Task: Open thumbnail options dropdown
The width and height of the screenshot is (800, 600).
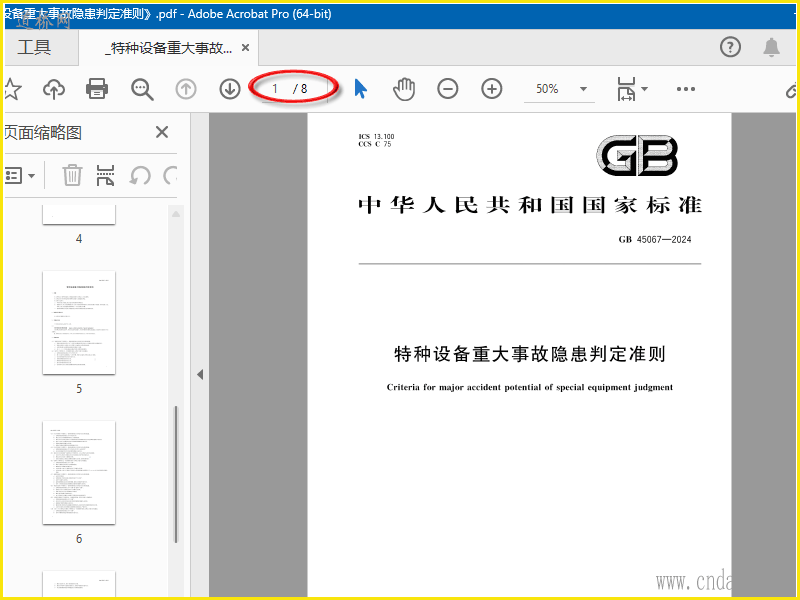Action: [x=19, y=176]
